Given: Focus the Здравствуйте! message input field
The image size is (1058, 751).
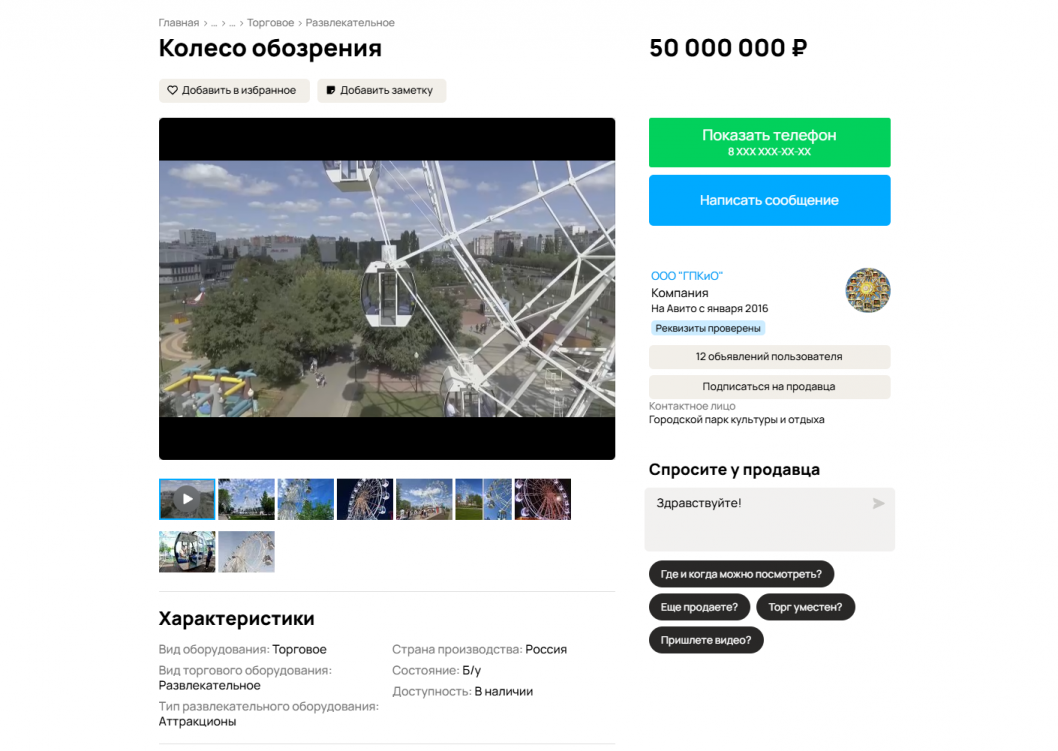Looking at the screenshot, I should (x=769, y=520).
